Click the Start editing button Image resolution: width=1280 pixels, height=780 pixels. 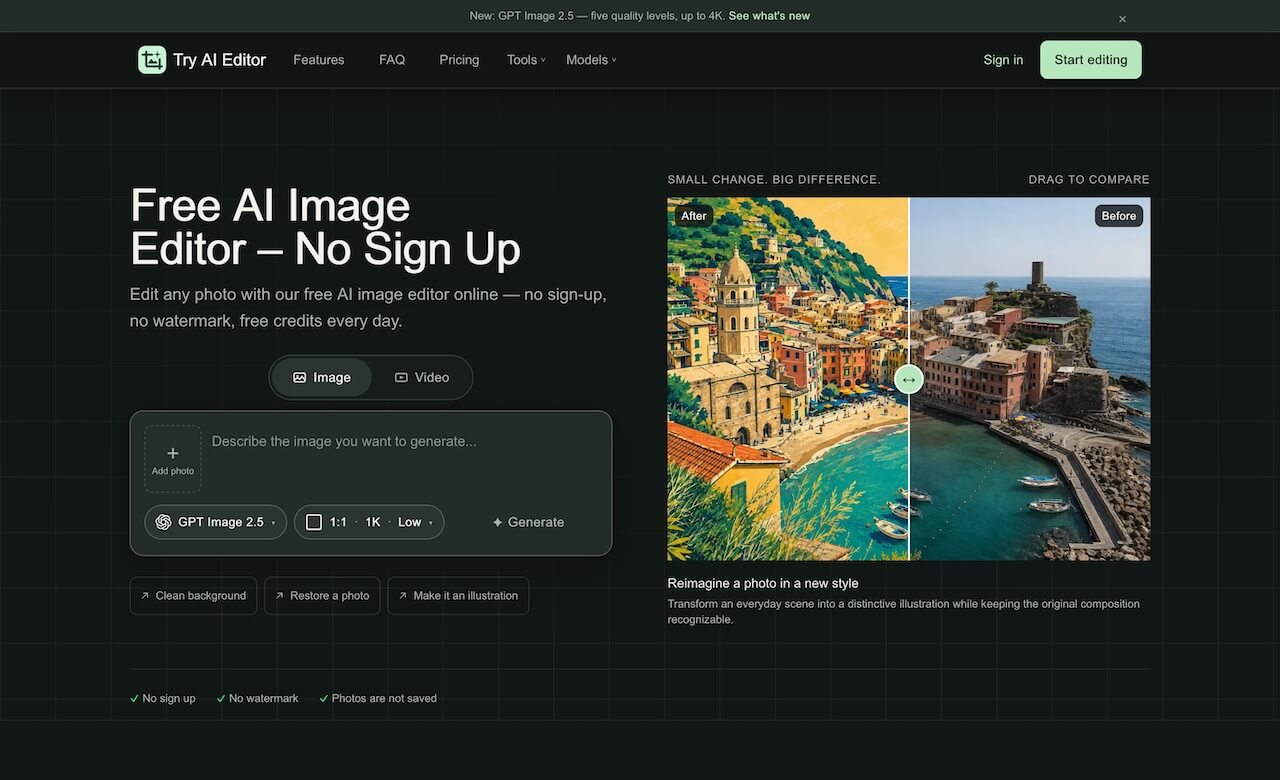click(x=1091, y=60)
